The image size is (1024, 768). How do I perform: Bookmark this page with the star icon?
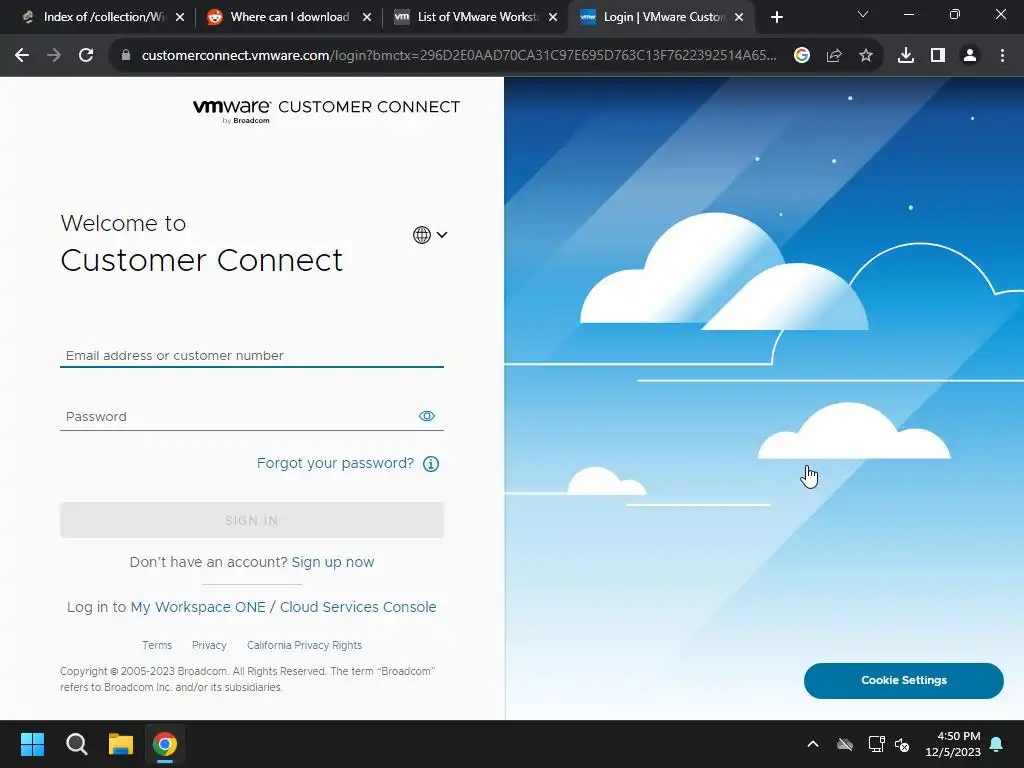pos(866,56)
